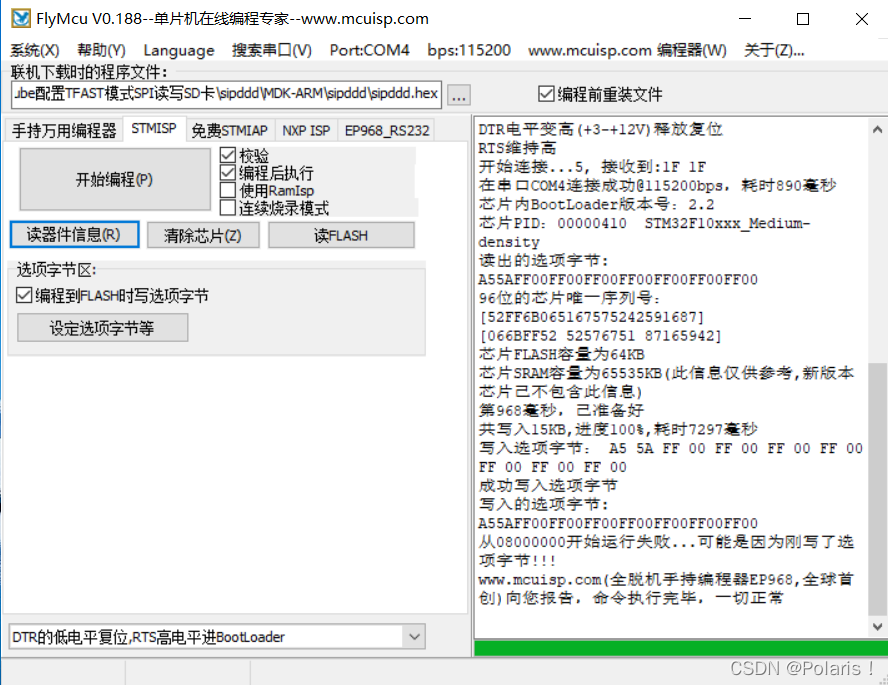
Task: Click log scrollbar up arrow
Action: 877,130
